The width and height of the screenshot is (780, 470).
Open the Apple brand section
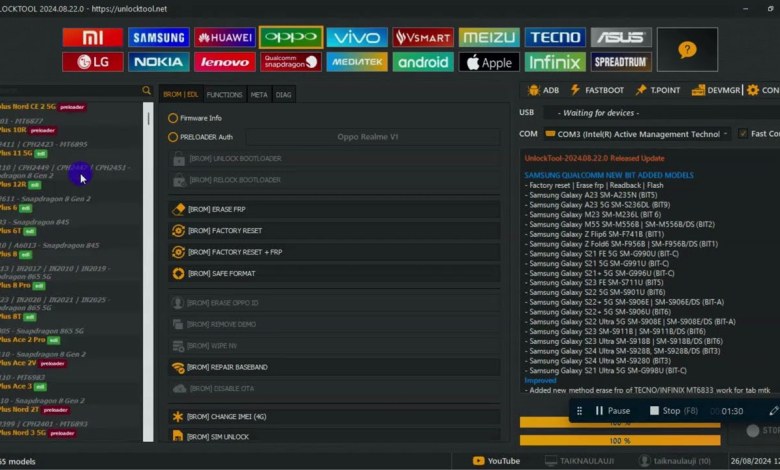489,62
